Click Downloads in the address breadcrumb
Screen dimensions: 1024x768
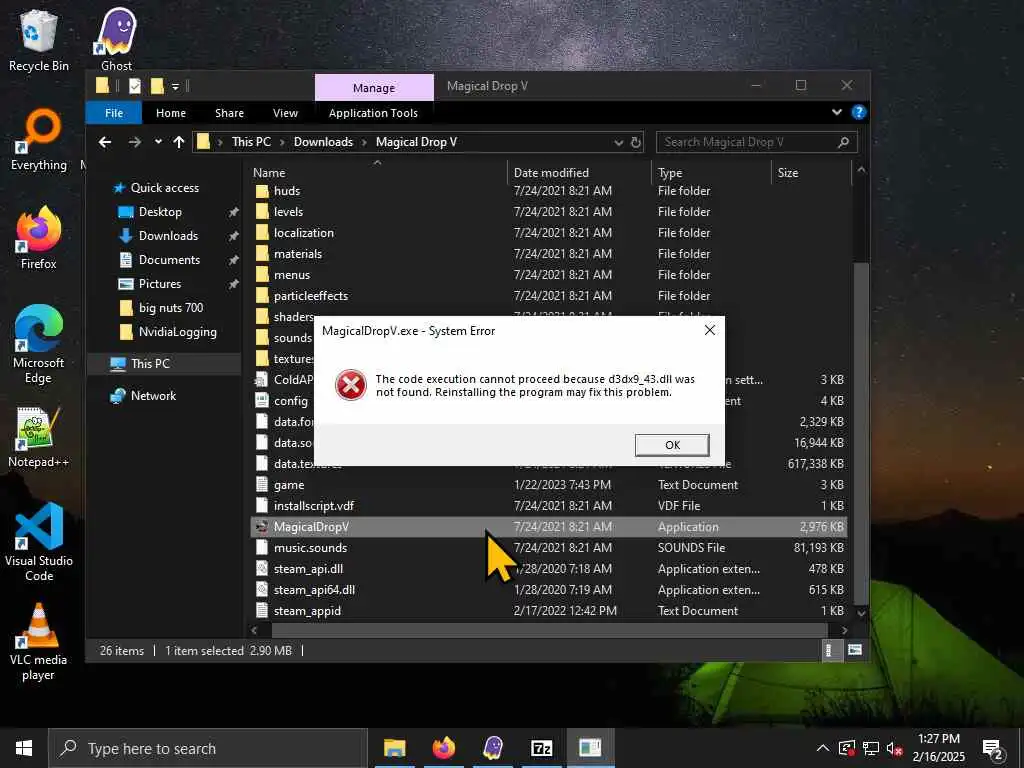click(x=323, y=142)
